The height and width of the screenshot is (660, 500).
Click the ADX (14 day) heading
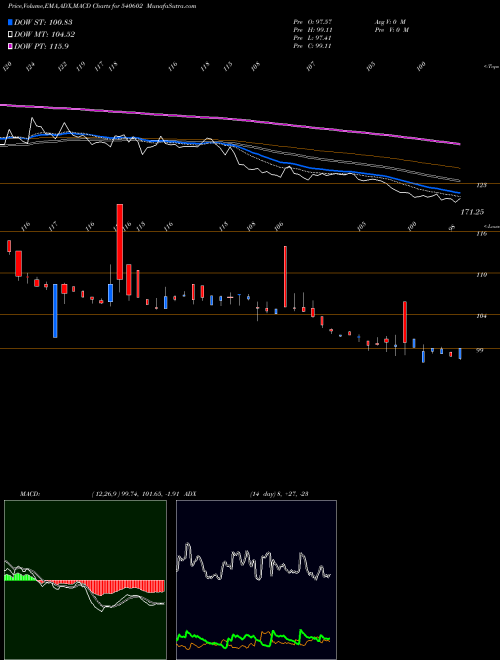tap(248, 493)
